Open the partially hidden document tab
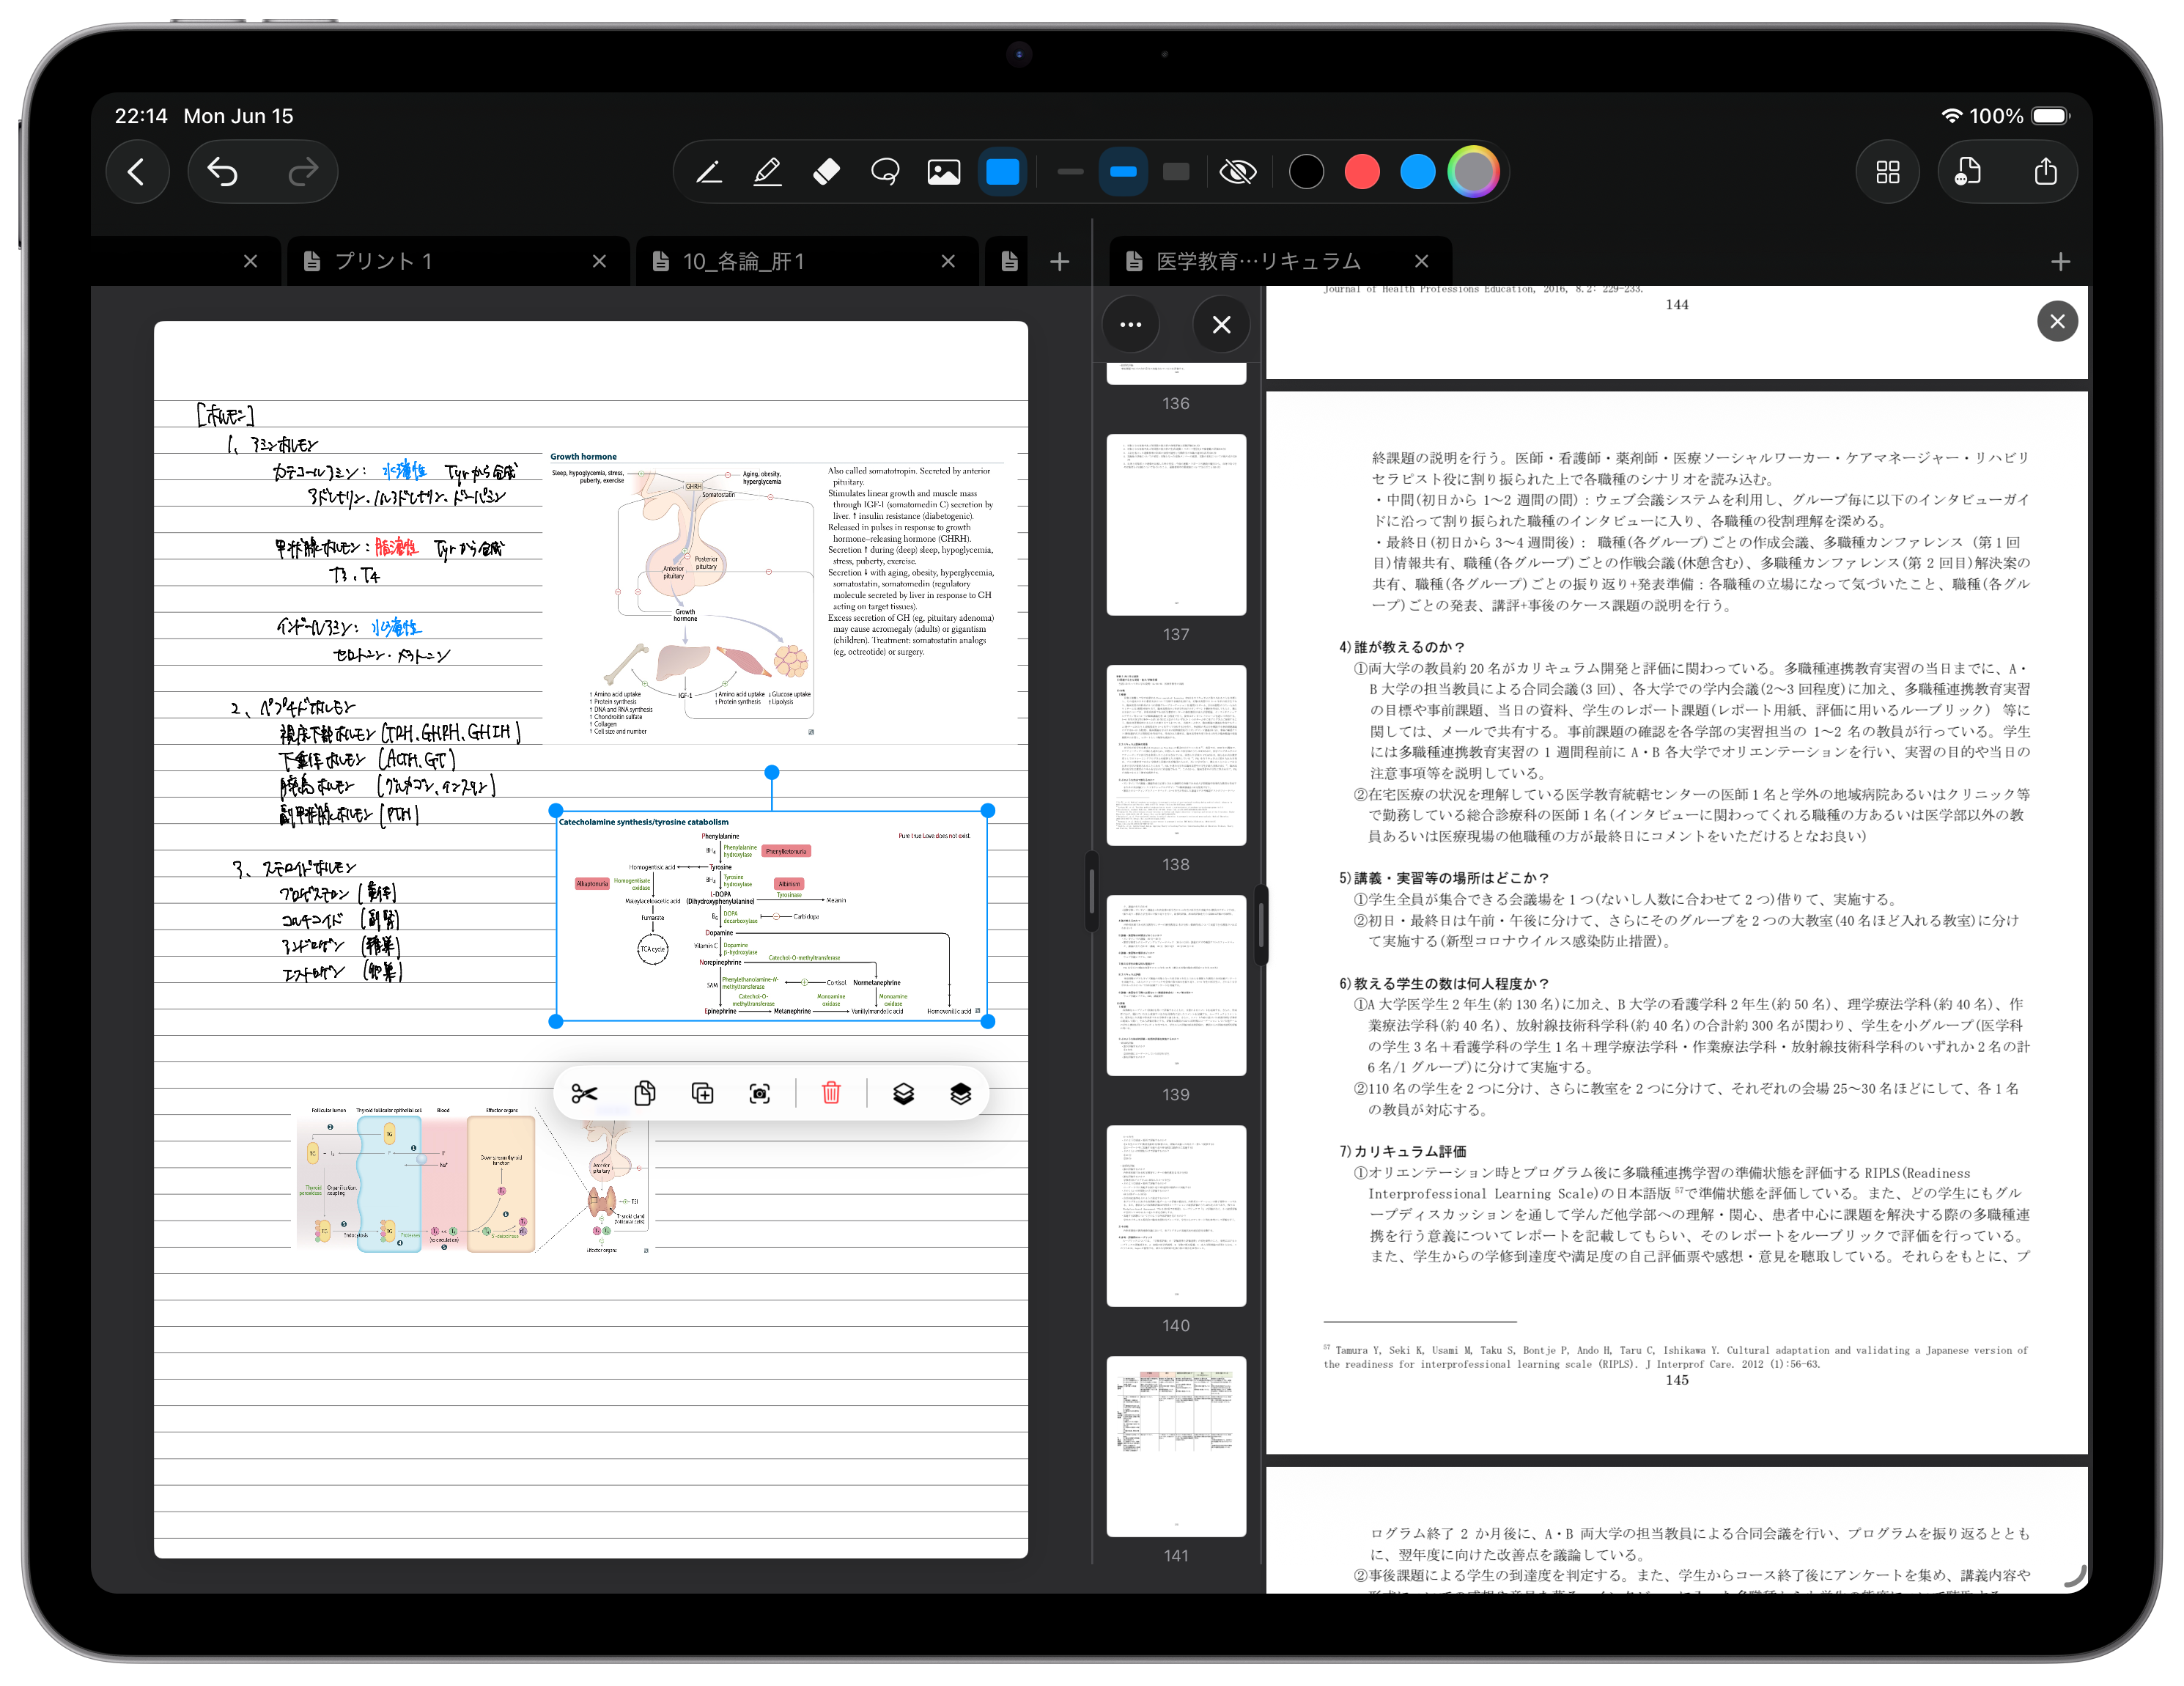 coord(1008,261)
